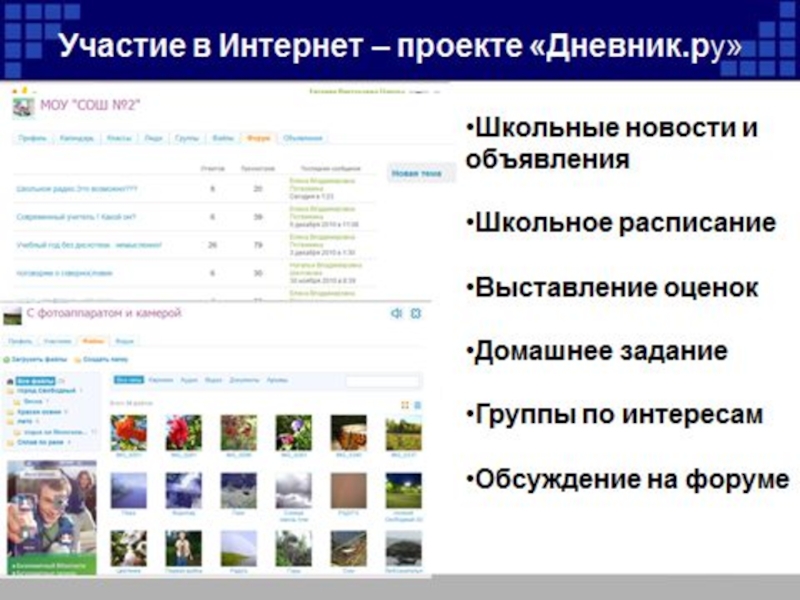Open the город Свободный folder

(46, 391)
